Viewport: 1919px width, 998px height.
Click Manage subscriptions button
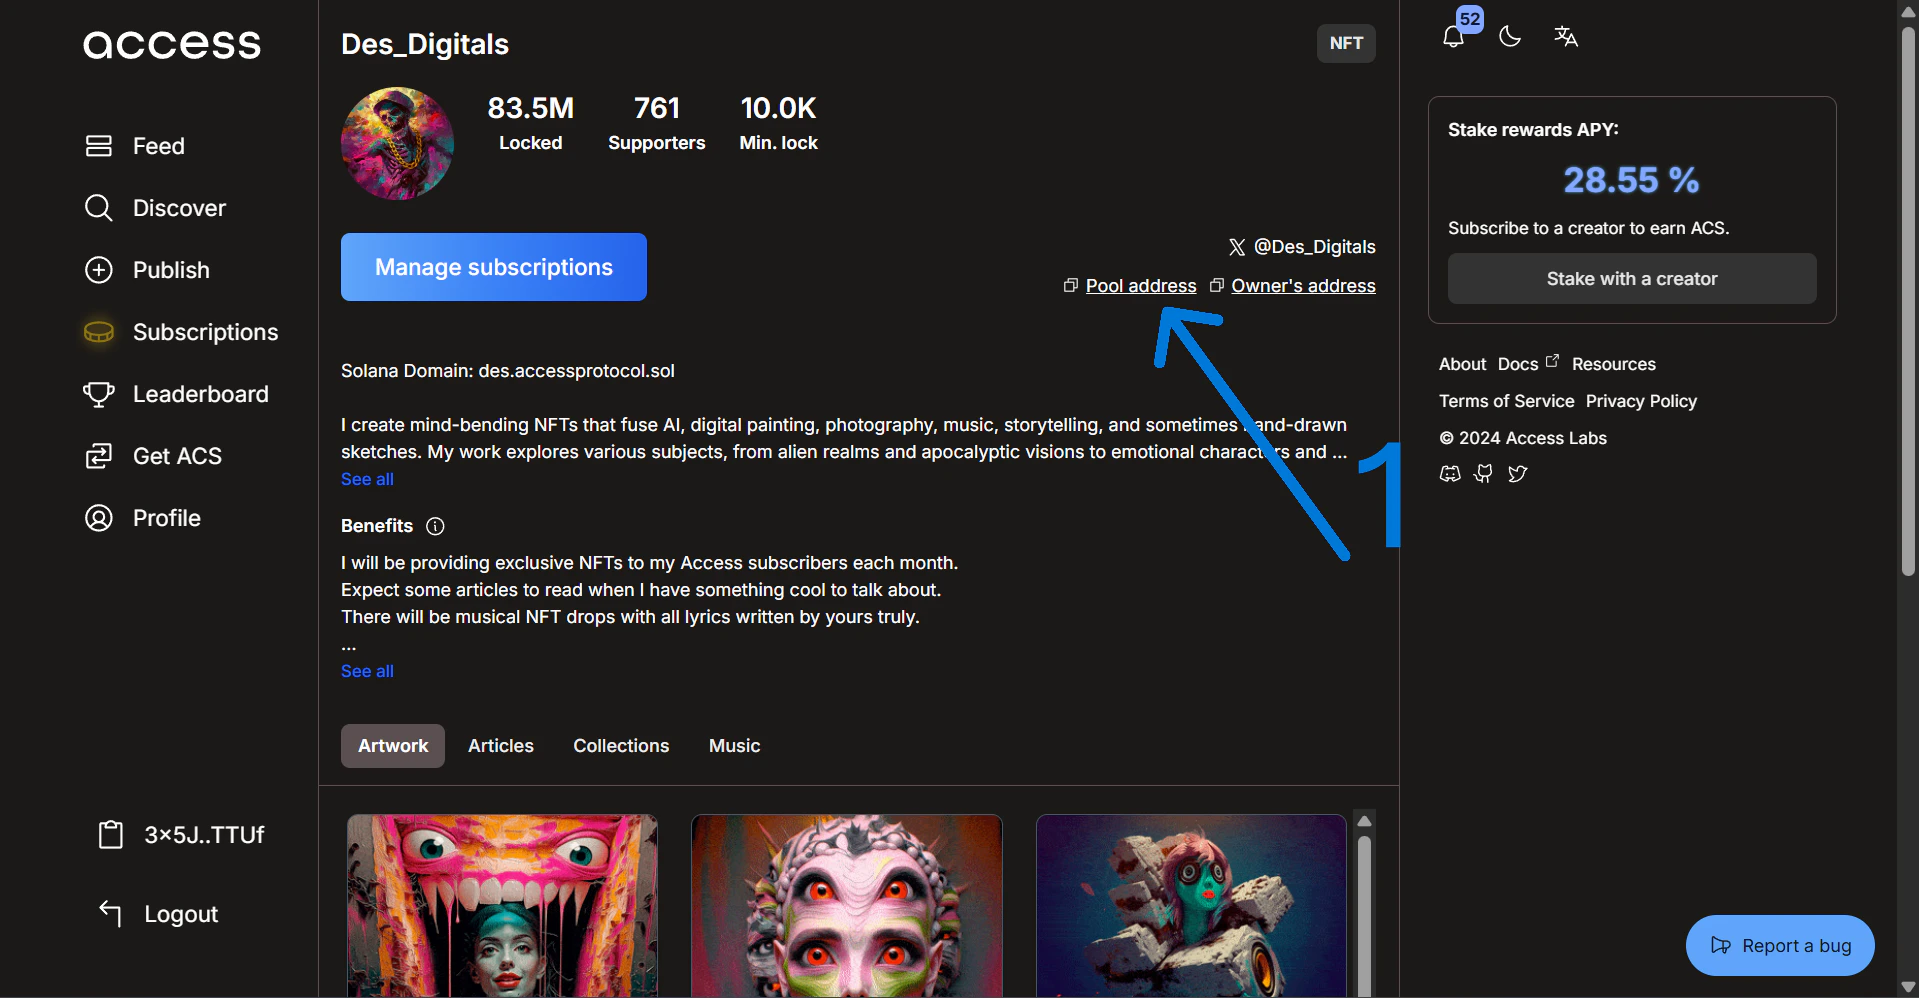pyautogui.click(x=494, y=267)
